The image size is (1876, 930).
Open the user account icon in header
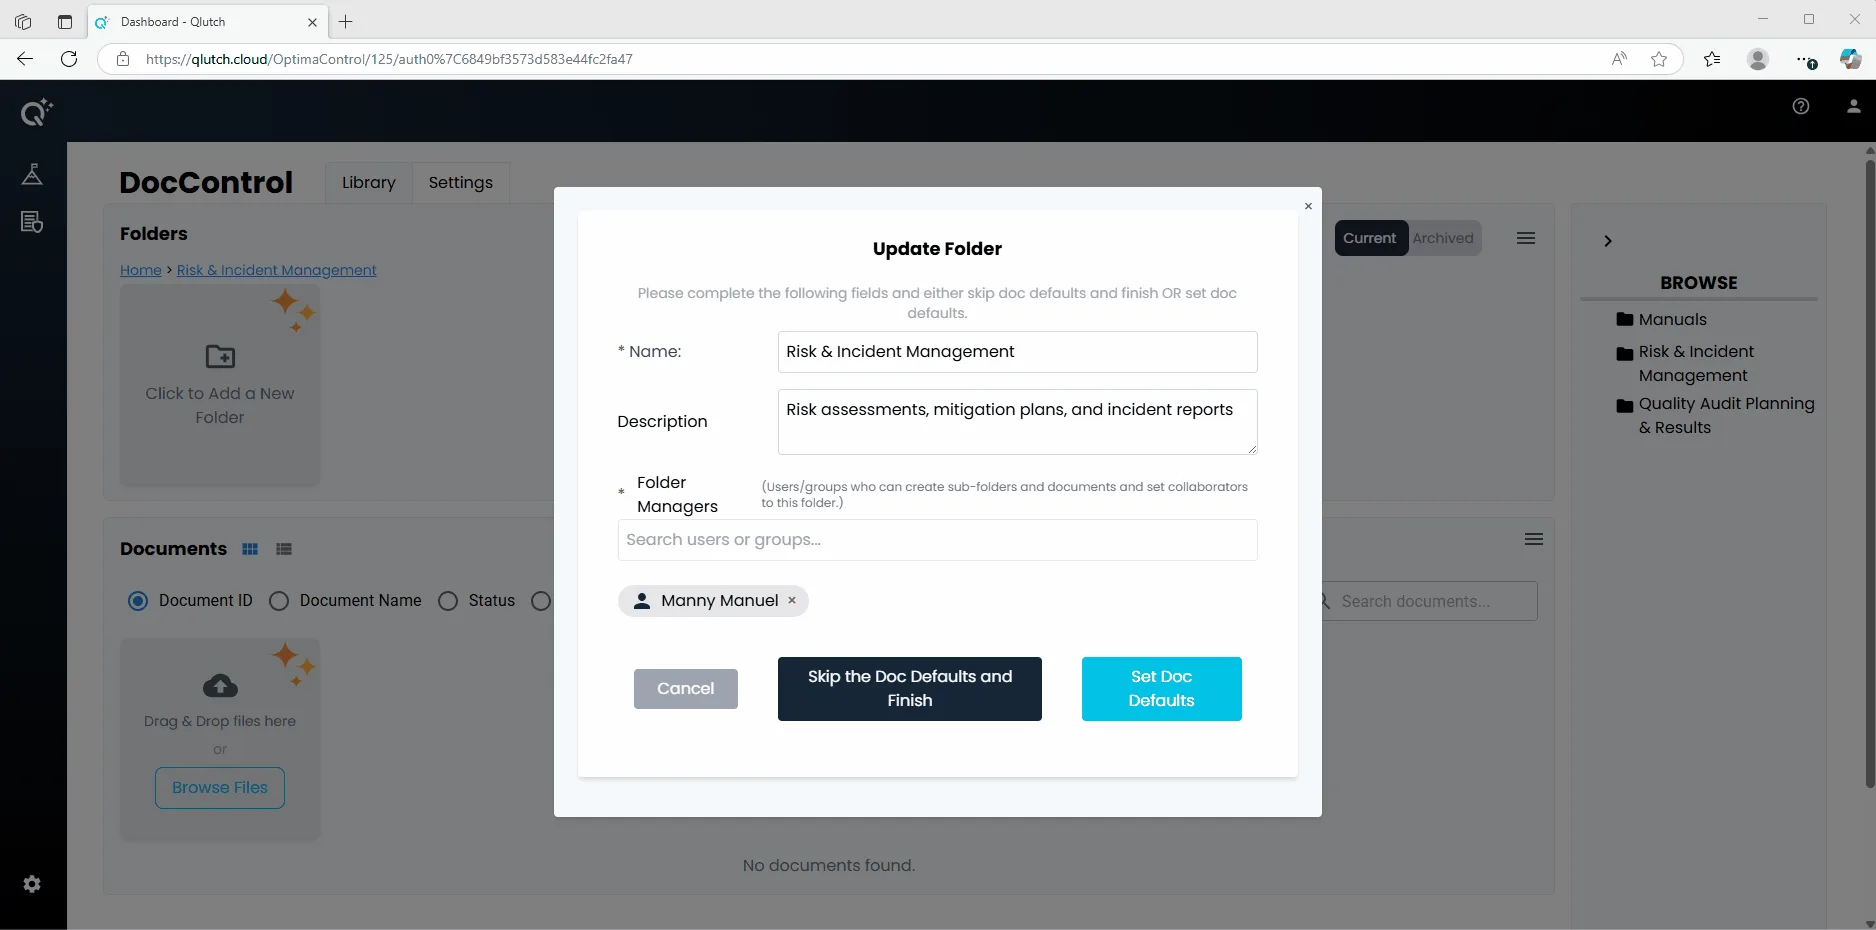pos(1853,106)
